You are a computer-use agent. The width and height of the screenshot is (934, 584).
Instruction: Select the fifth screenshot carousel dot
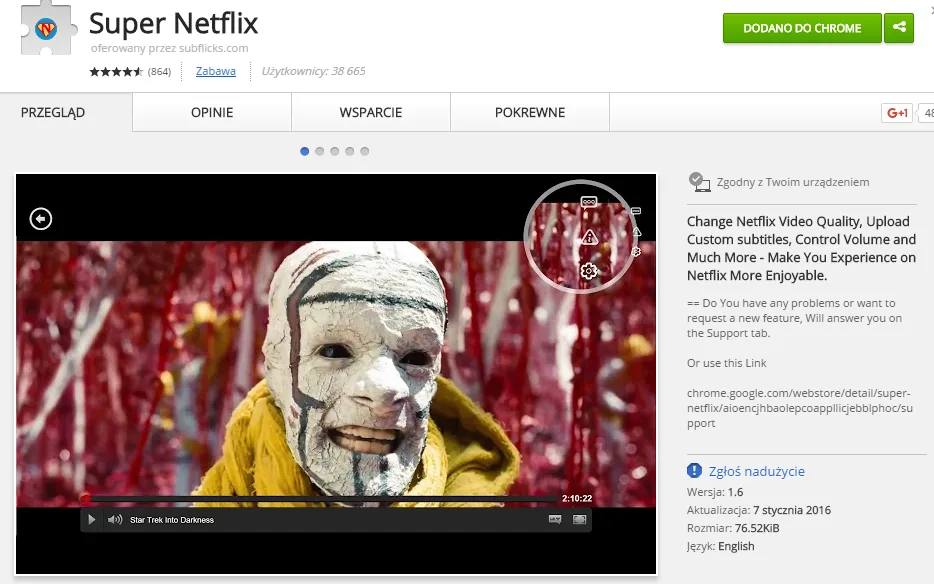[365, 151]
